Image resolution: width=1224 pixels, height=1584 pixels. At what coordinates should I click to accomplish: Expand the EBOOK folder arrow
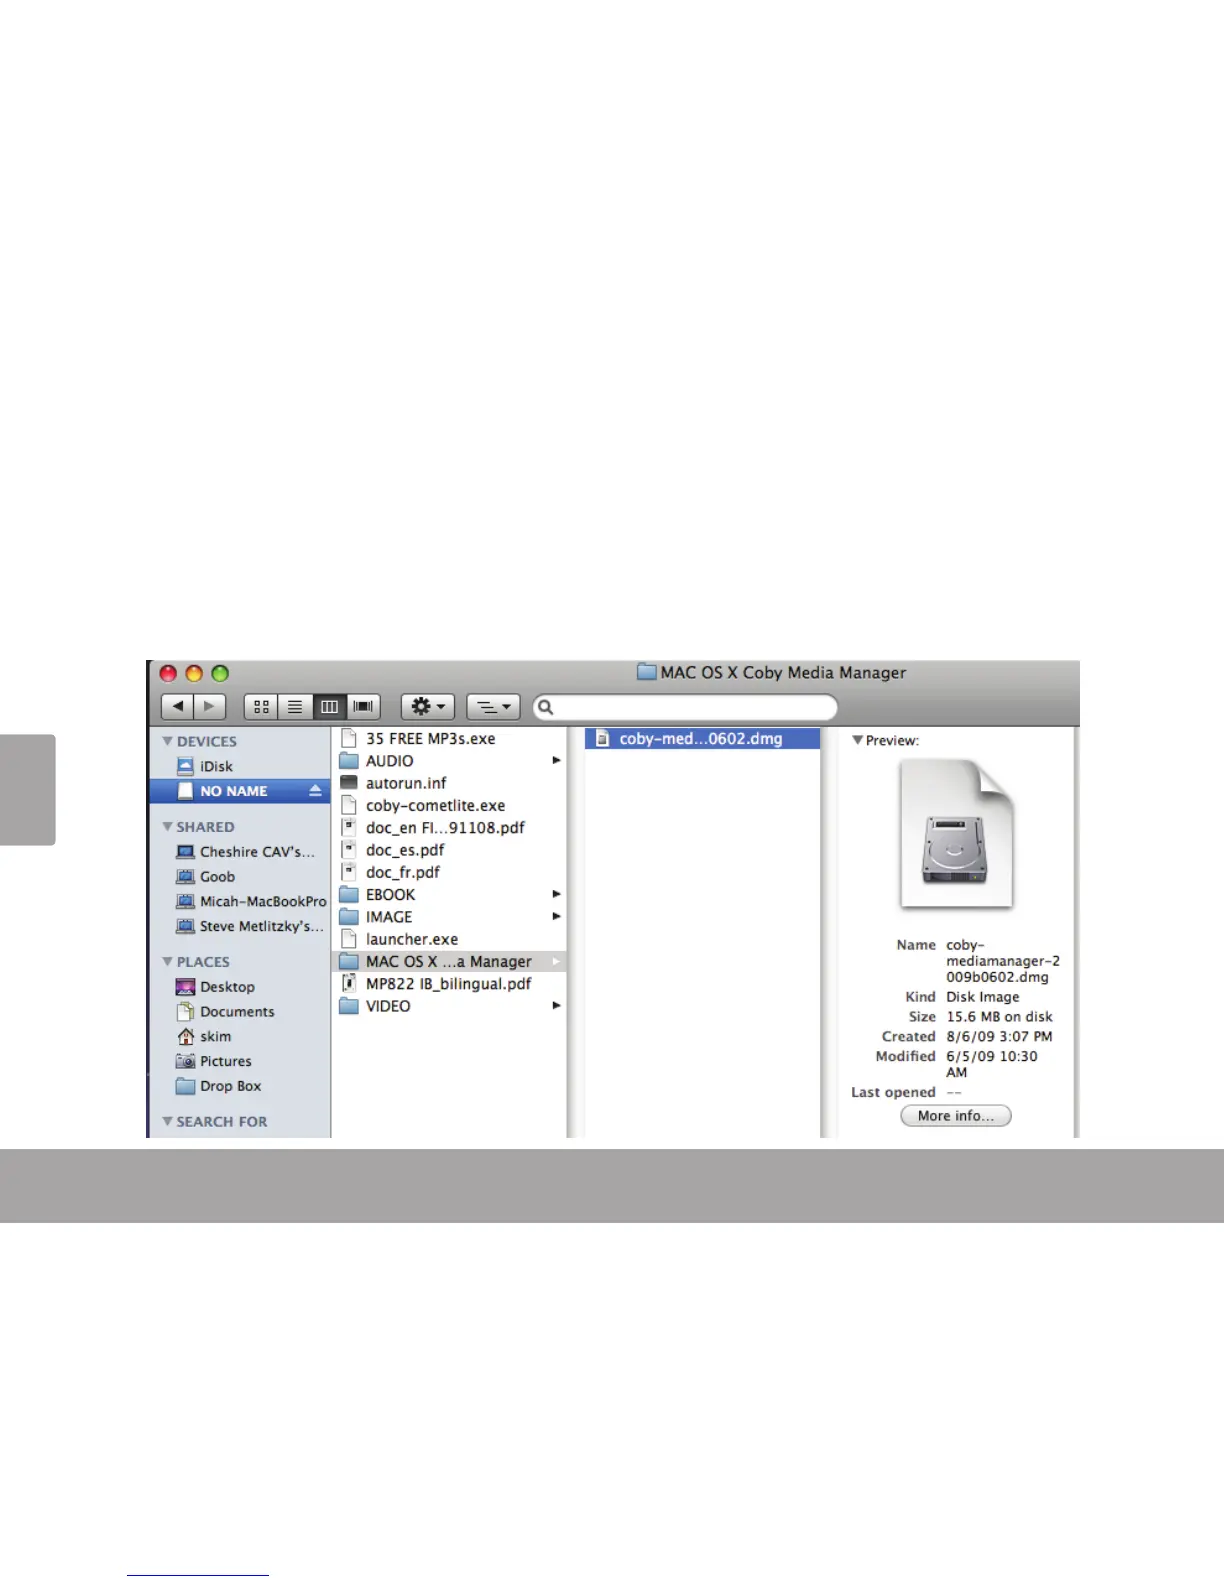pos(556,895)
